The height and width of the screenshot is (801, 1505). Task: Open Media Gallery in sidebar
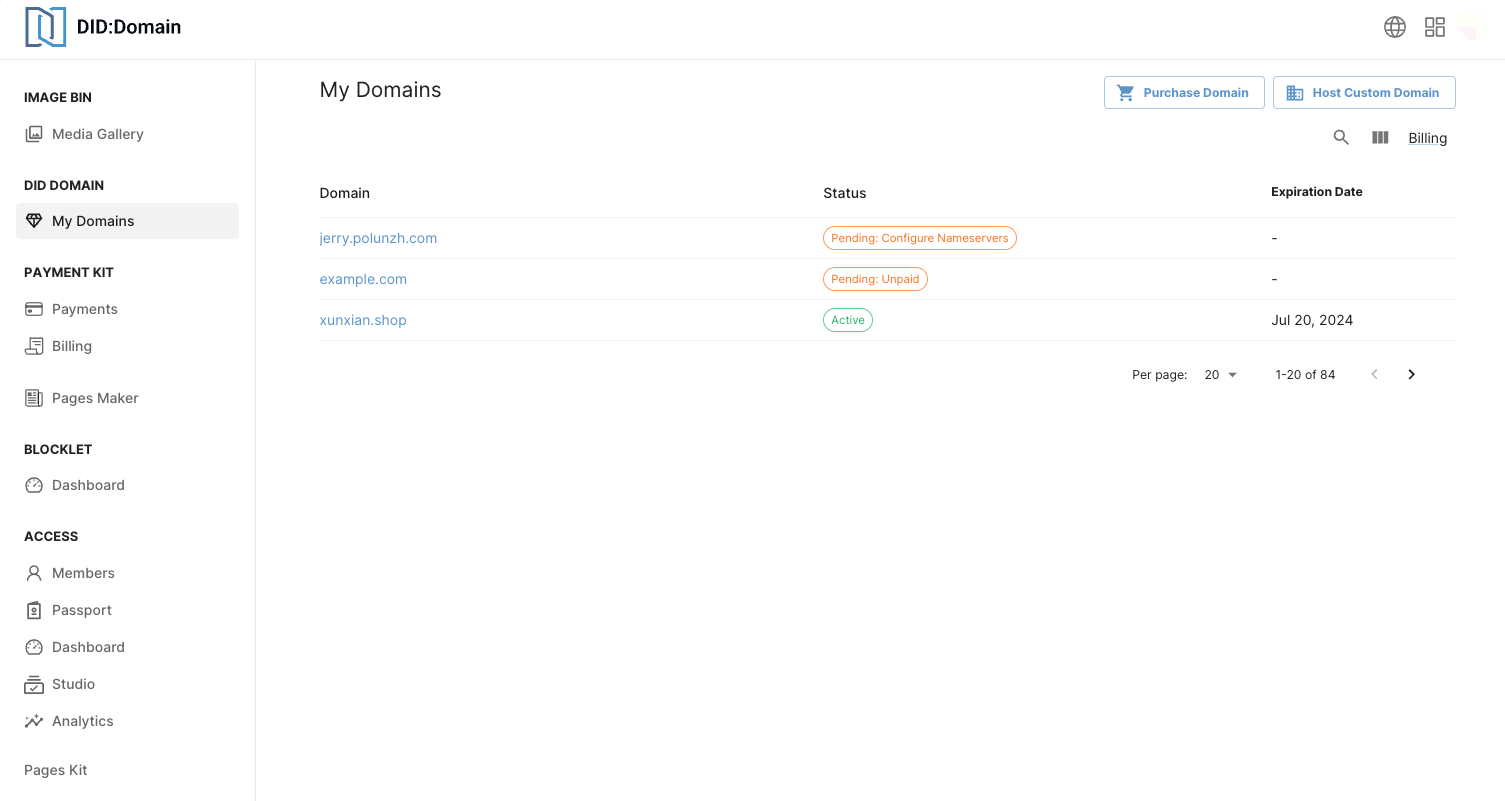click(97, 134)
